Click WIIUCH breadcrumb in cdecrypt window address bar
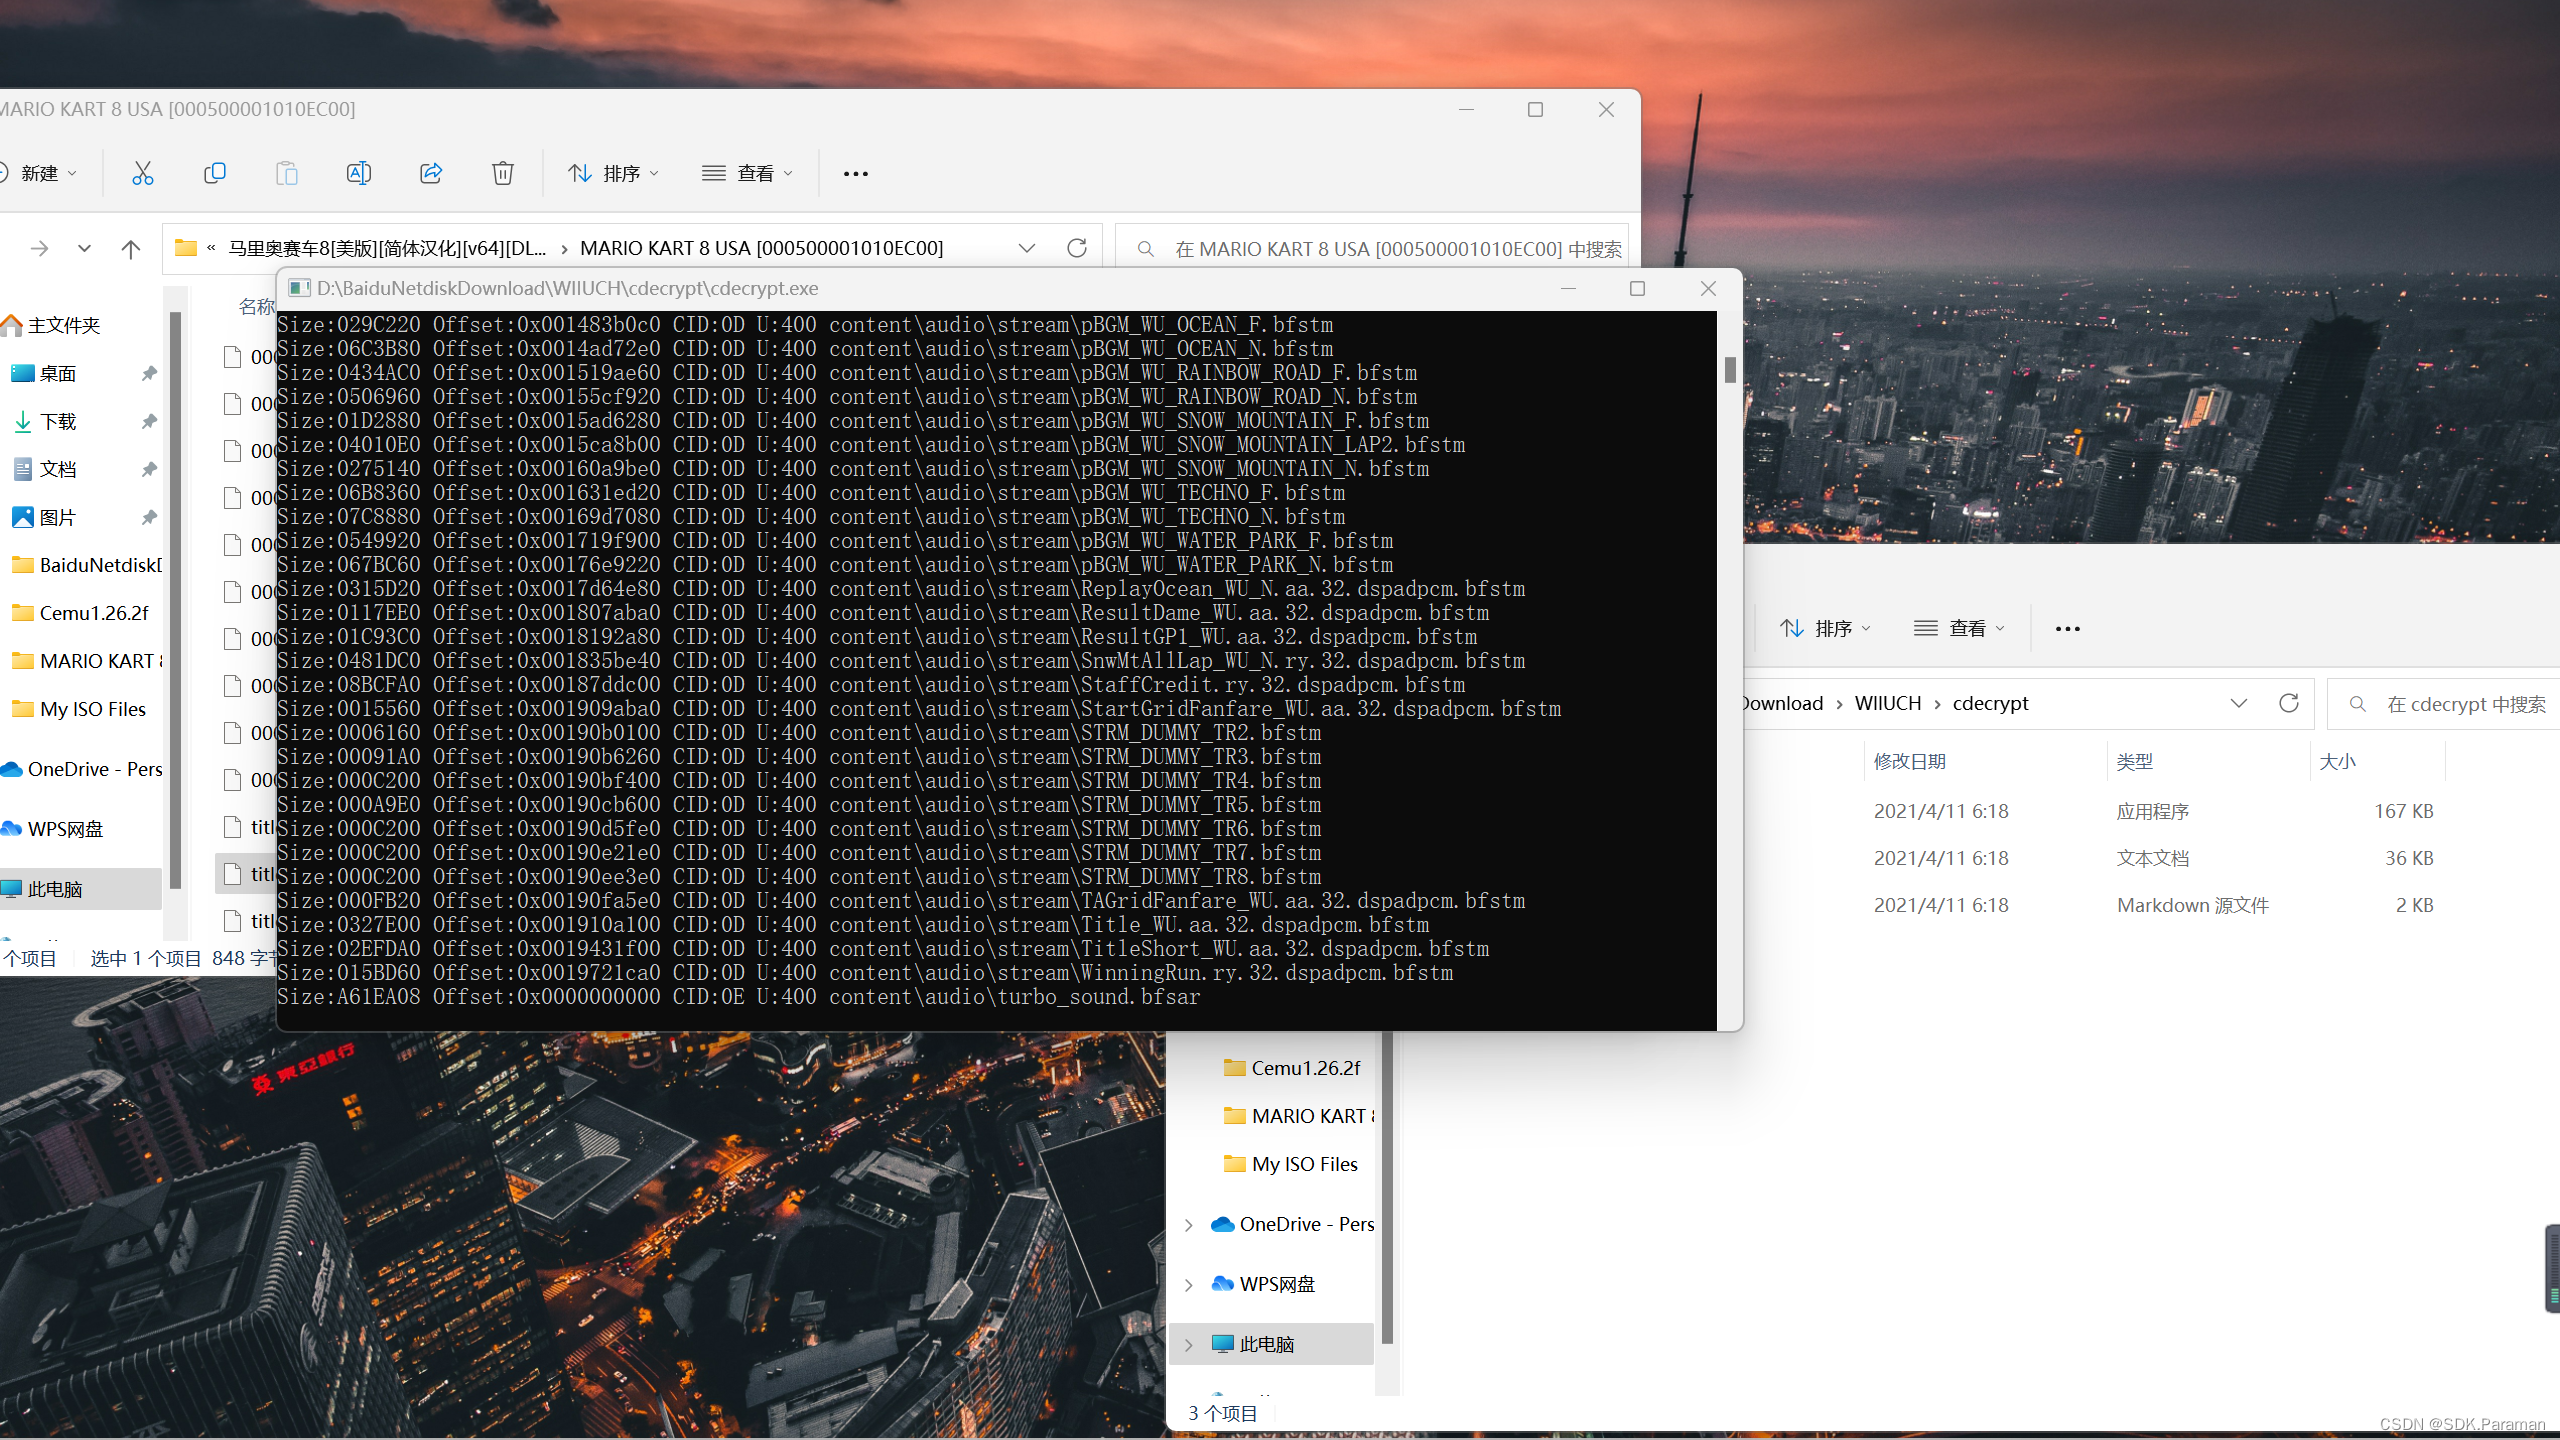Screen dimensions: 2560x1440 pyautogui.click(x=1888, y=703)
